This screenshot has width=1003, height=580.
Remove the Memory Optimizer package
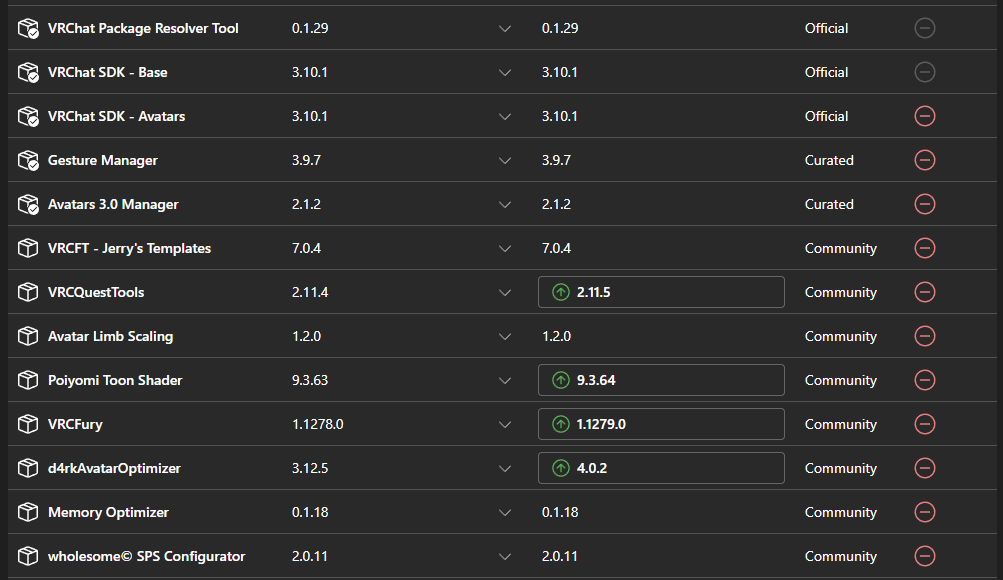[x=925, y=512]
